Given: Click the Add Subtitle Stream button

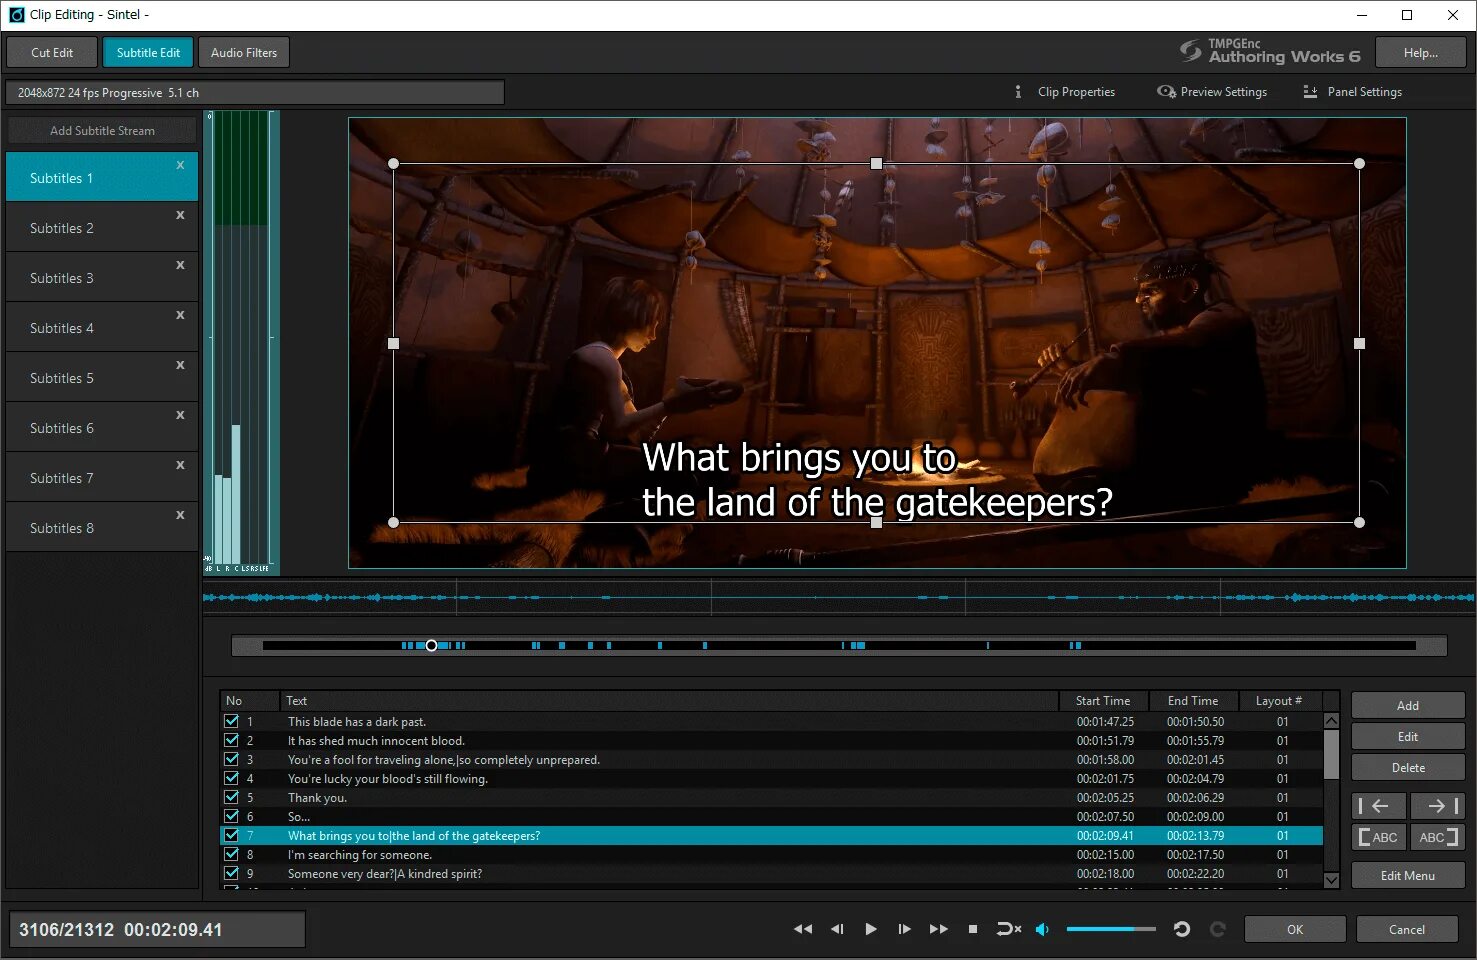Looking at the screenshot, I should click(102, 131).
